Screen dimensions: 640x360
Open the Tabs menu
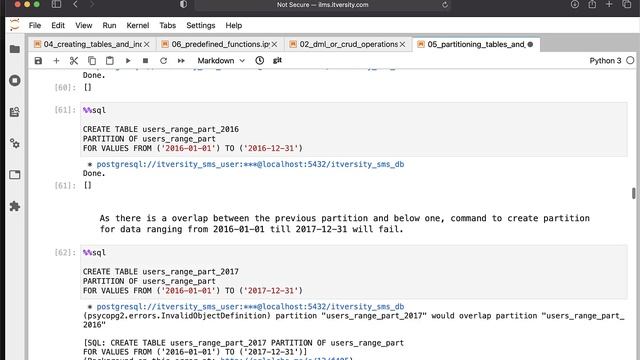[167, 25]
